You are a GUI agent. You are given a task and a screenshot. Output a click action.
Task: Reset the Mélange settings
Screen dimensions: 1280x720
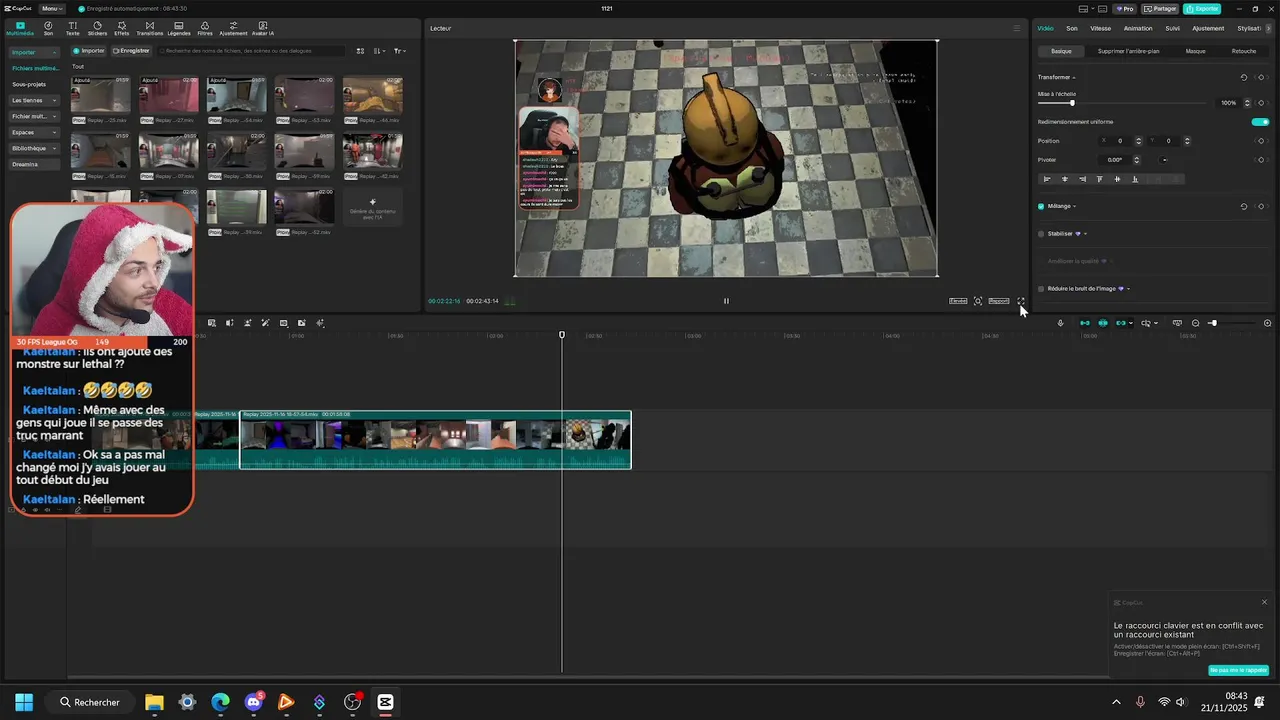coord(1244,206)
